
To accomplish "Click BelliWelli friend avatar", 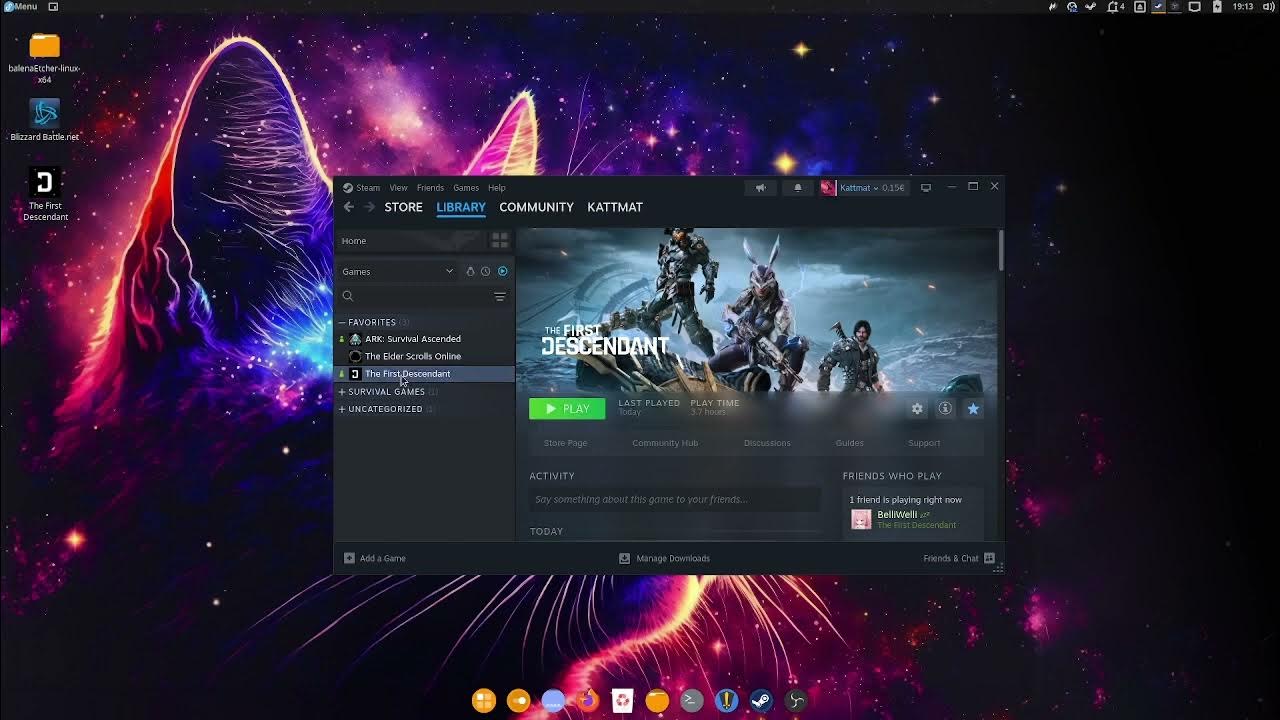I will click(x=861, y=519).
